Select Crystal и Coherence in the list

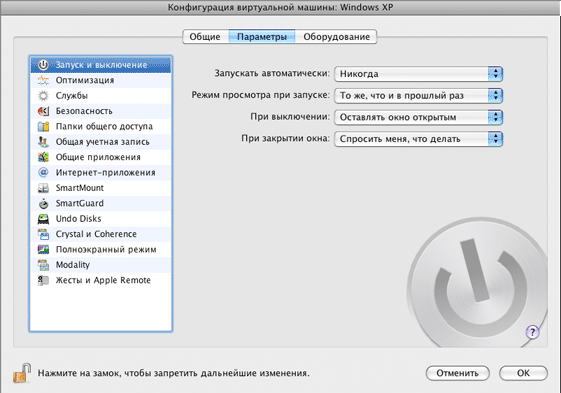101,234
